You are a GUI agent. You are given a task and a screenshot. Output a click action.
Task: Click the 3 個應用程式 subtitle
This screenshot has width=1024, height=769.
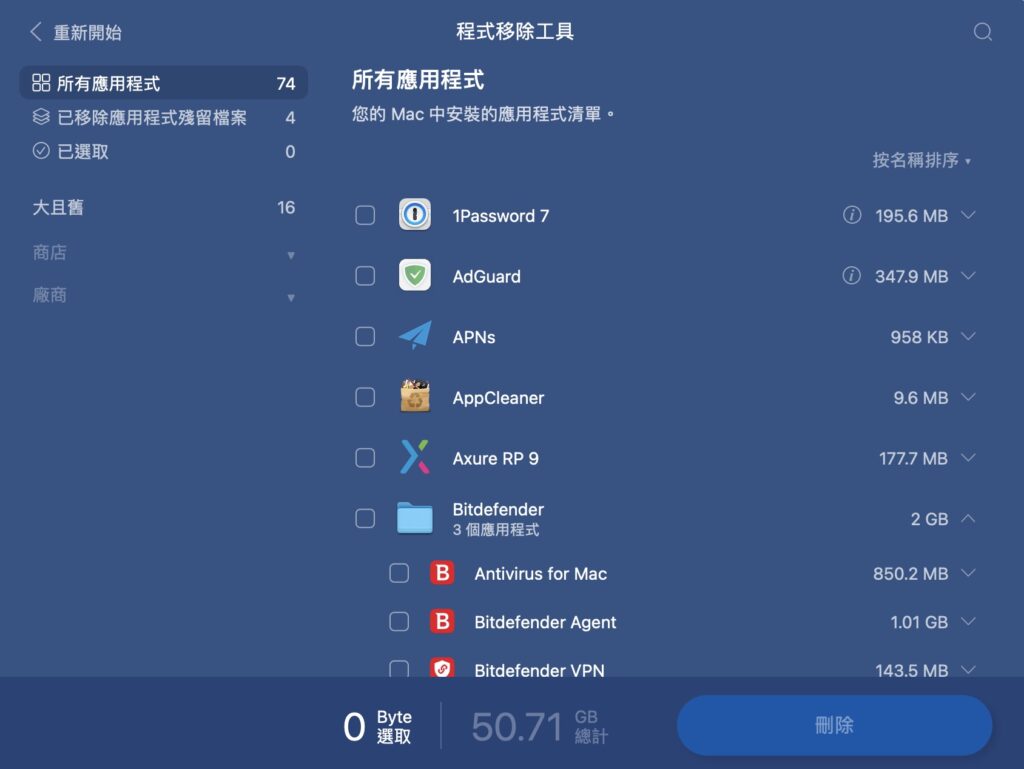coord(496,529)
